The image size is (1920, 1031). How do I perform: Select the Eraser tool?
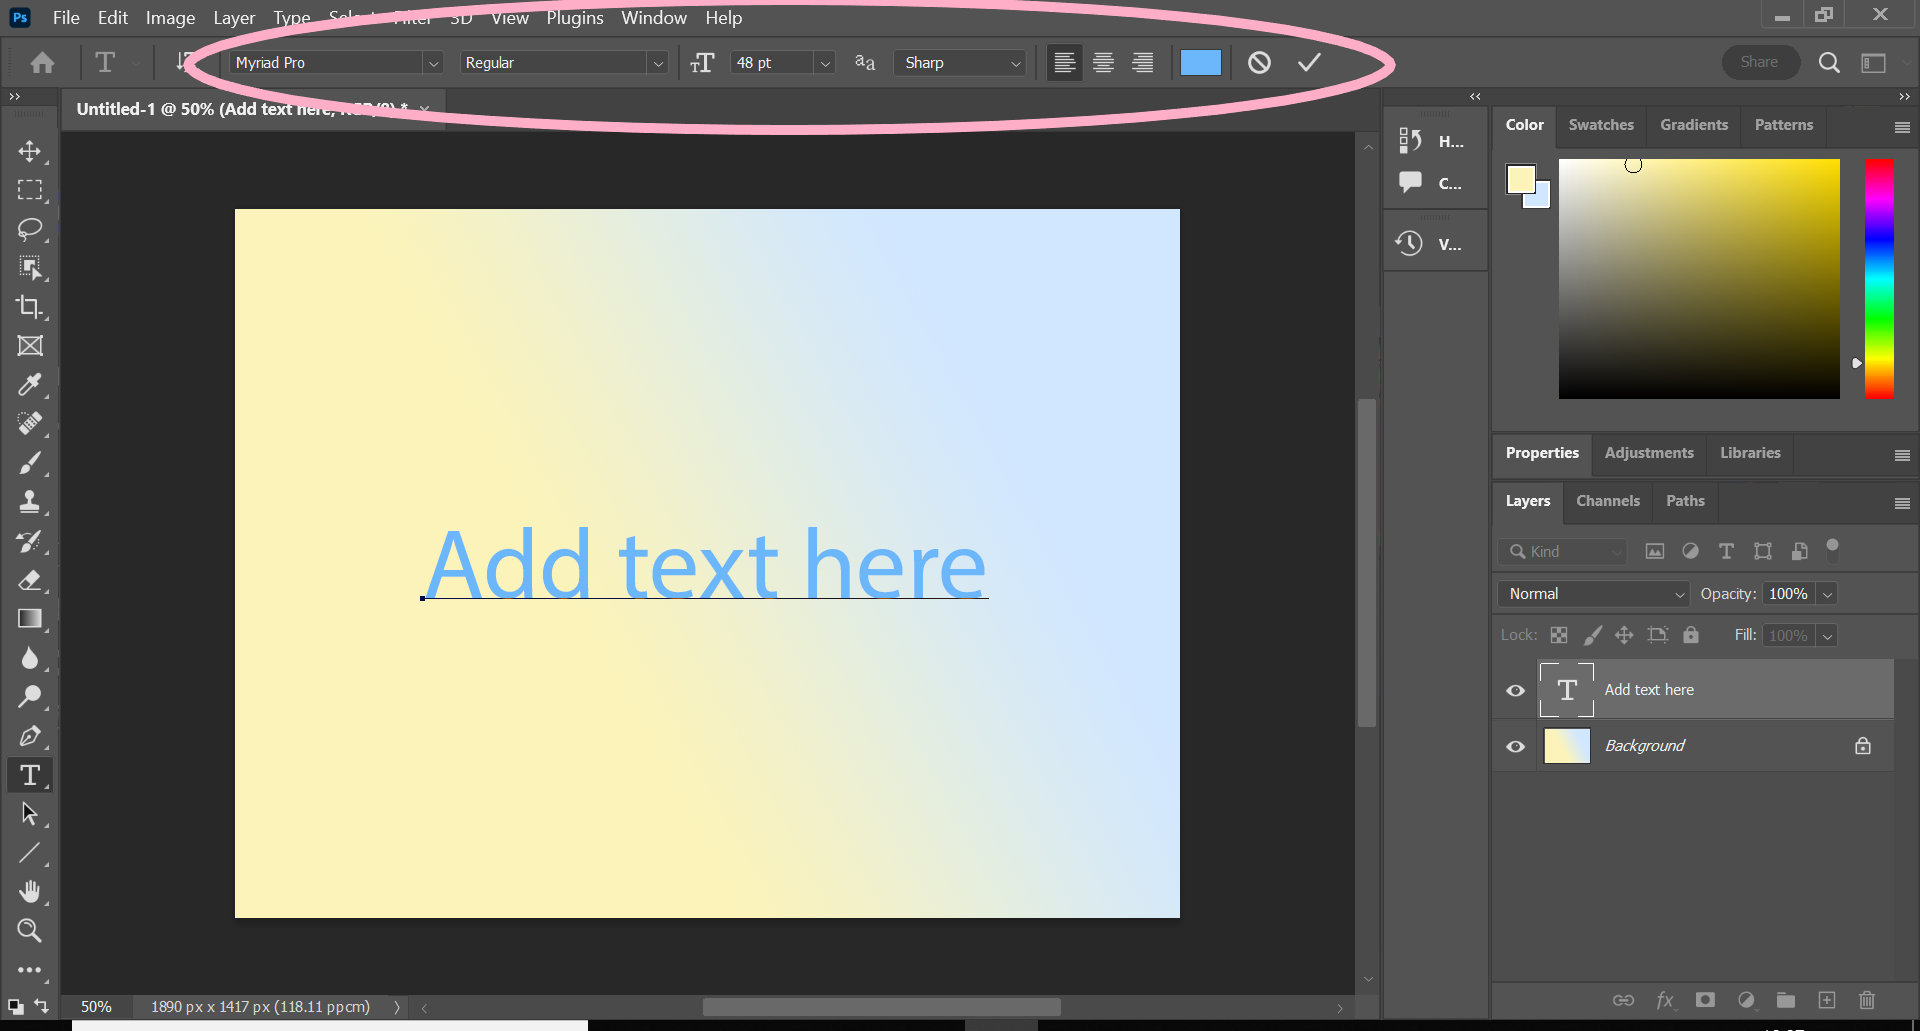pos(30,580)
